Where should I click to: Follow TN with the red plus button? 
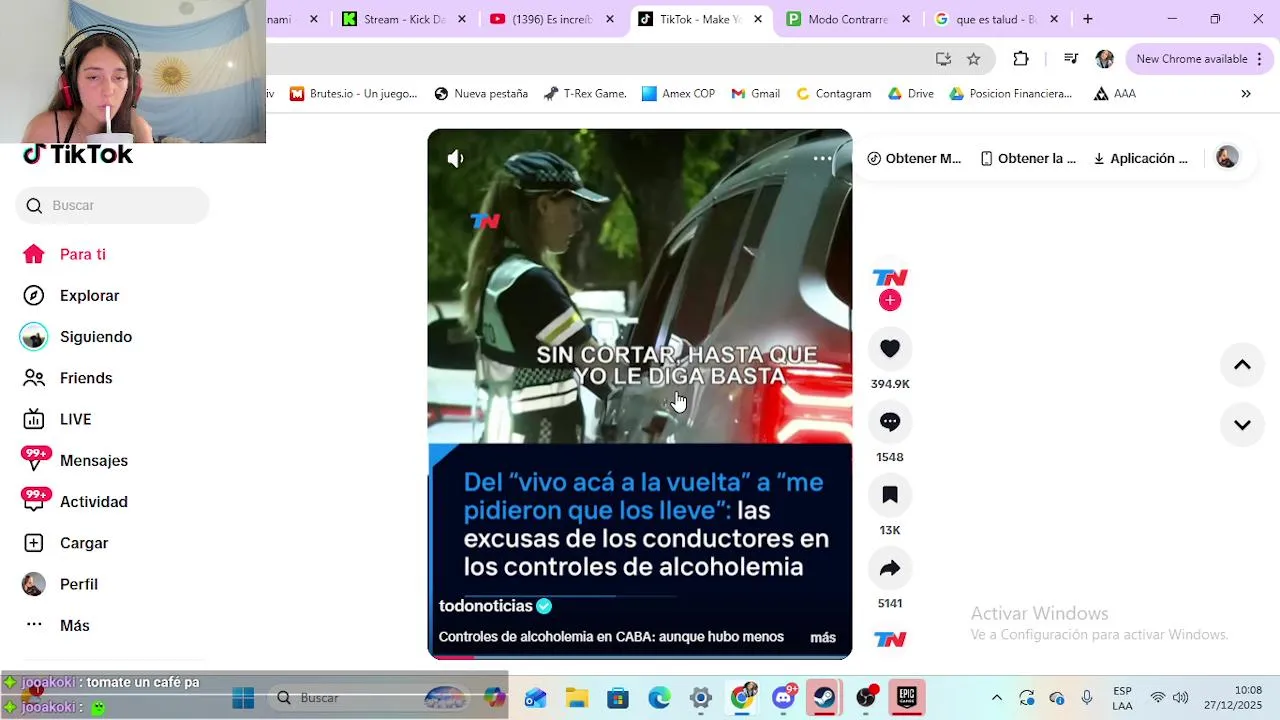(x=890, y=300)
